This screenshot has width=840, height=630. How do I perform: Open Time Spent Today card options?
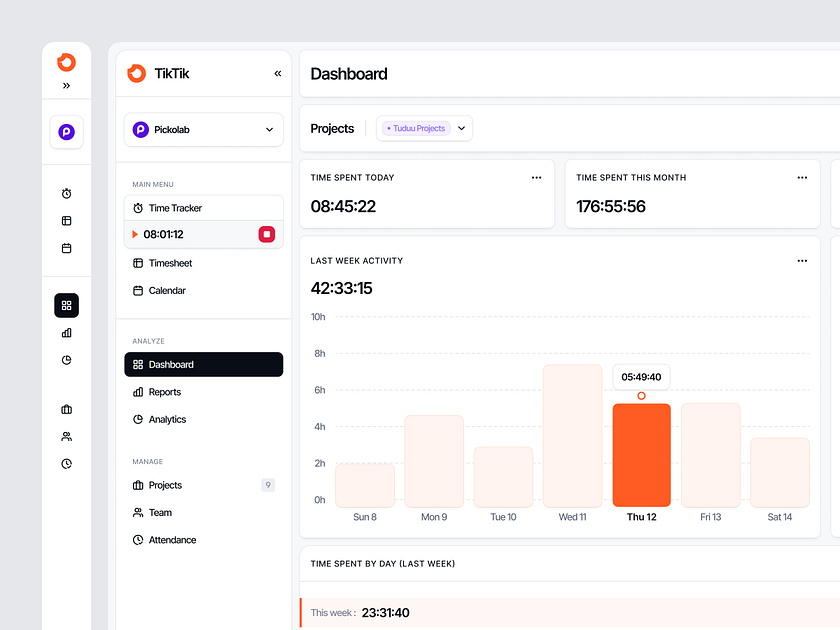536,177
